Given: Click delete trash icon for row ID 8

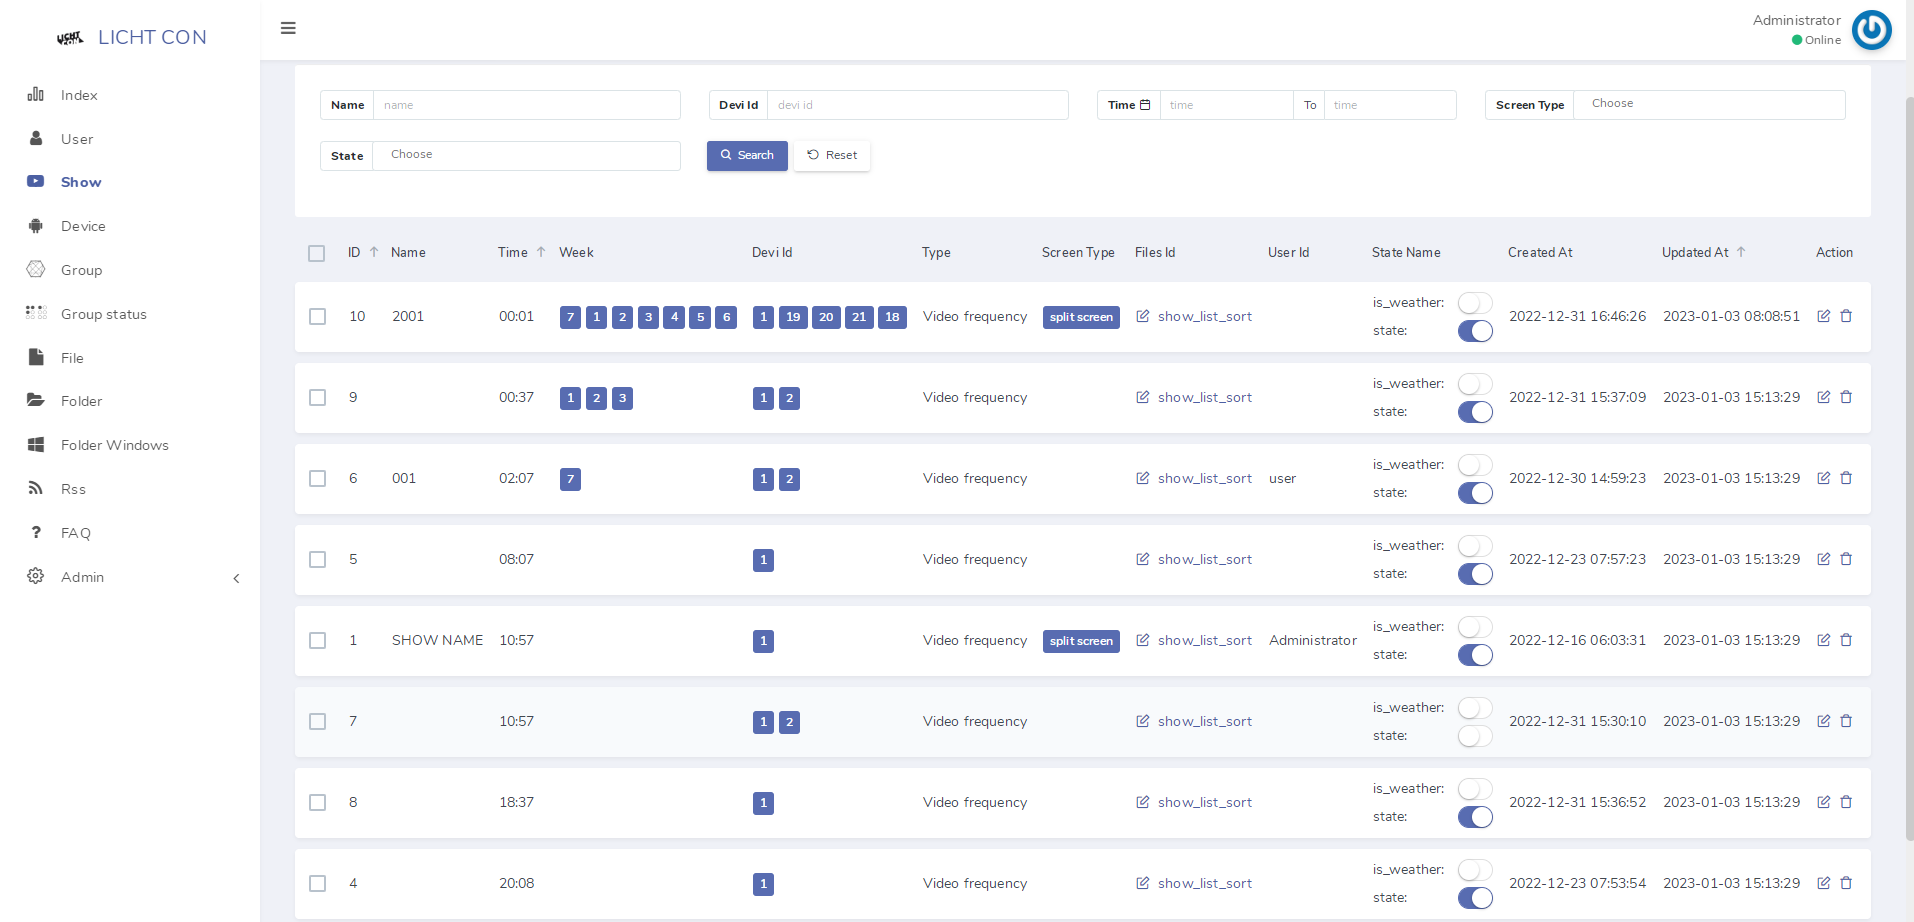Looking at the screenshot, I should pos(1846,802).
